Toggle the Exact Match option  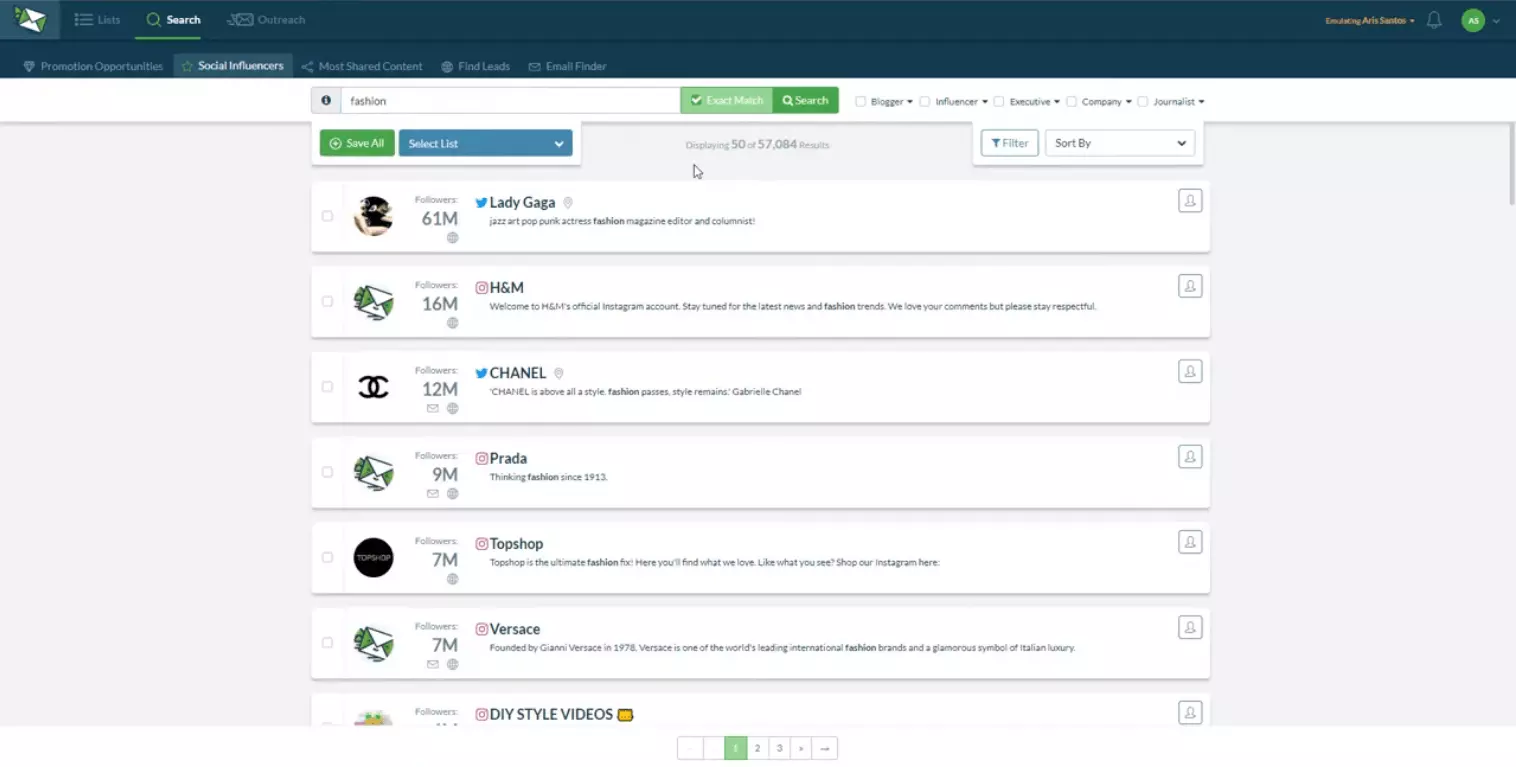[x=727, y=100]
